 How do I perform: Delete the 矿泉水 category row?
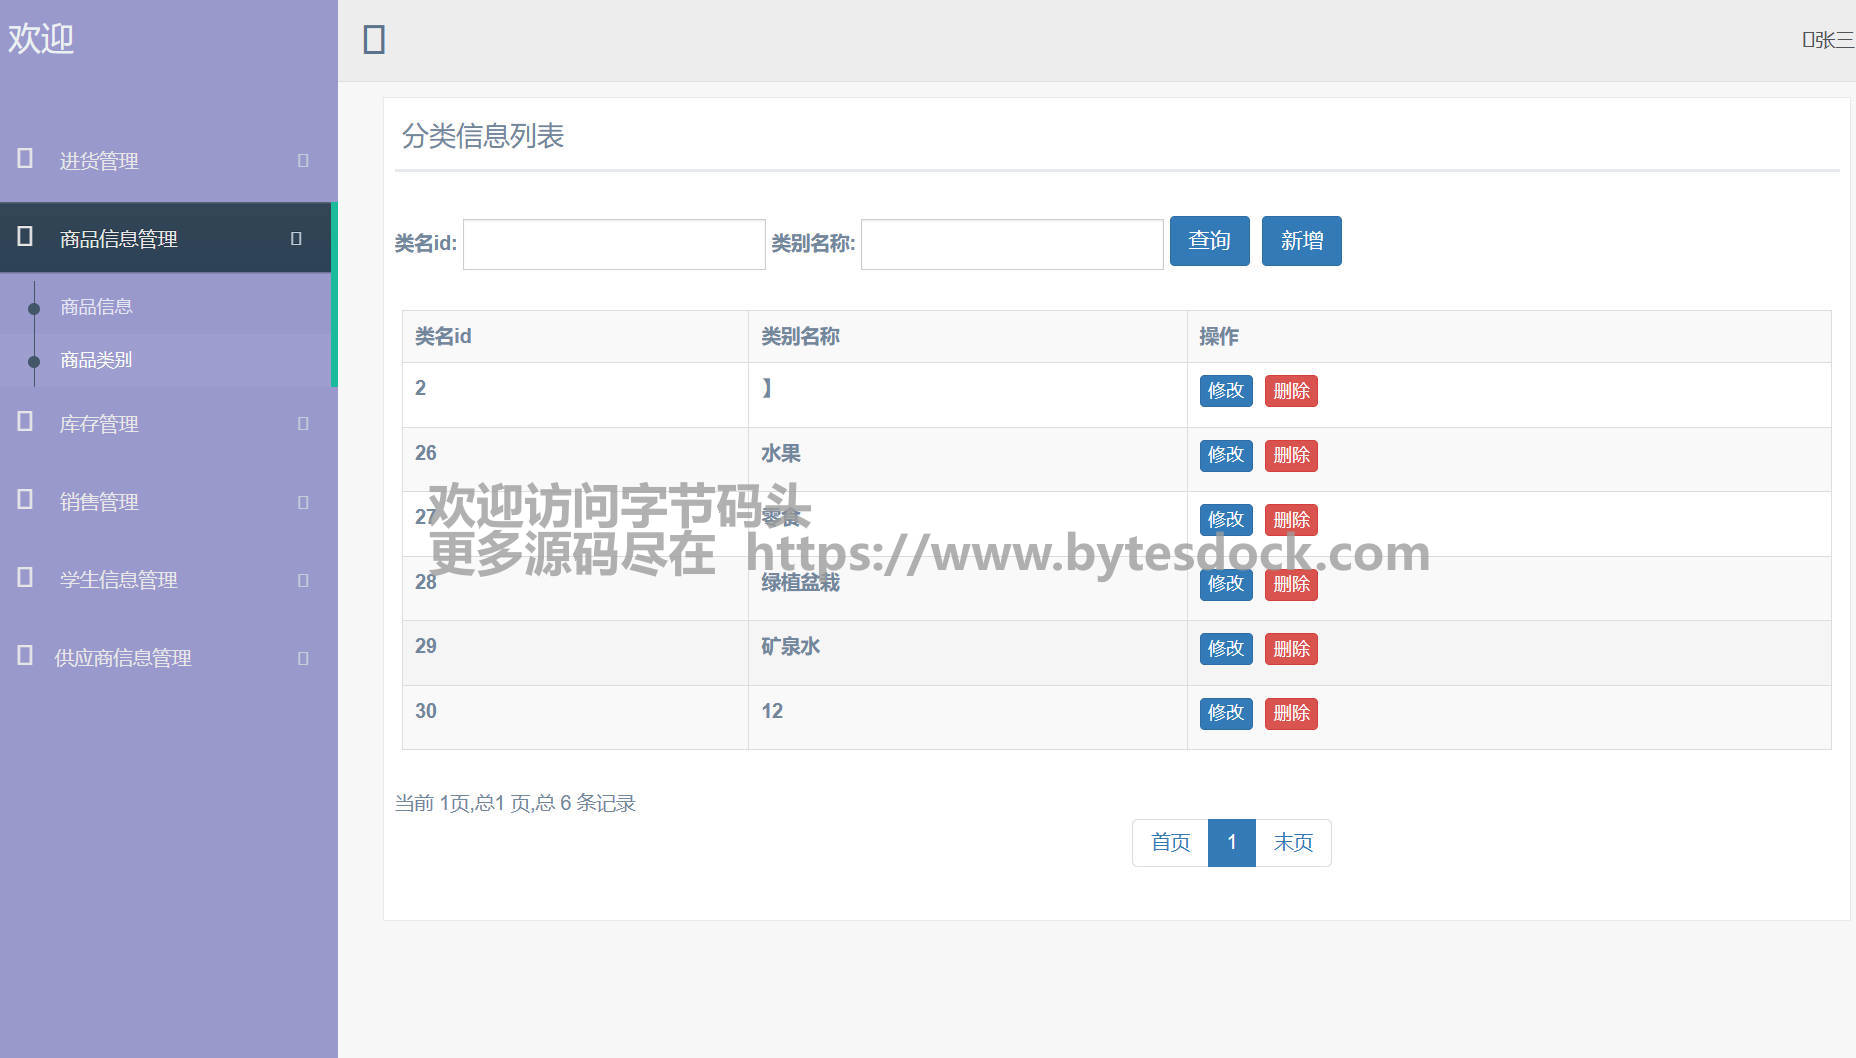[1290, 649]
